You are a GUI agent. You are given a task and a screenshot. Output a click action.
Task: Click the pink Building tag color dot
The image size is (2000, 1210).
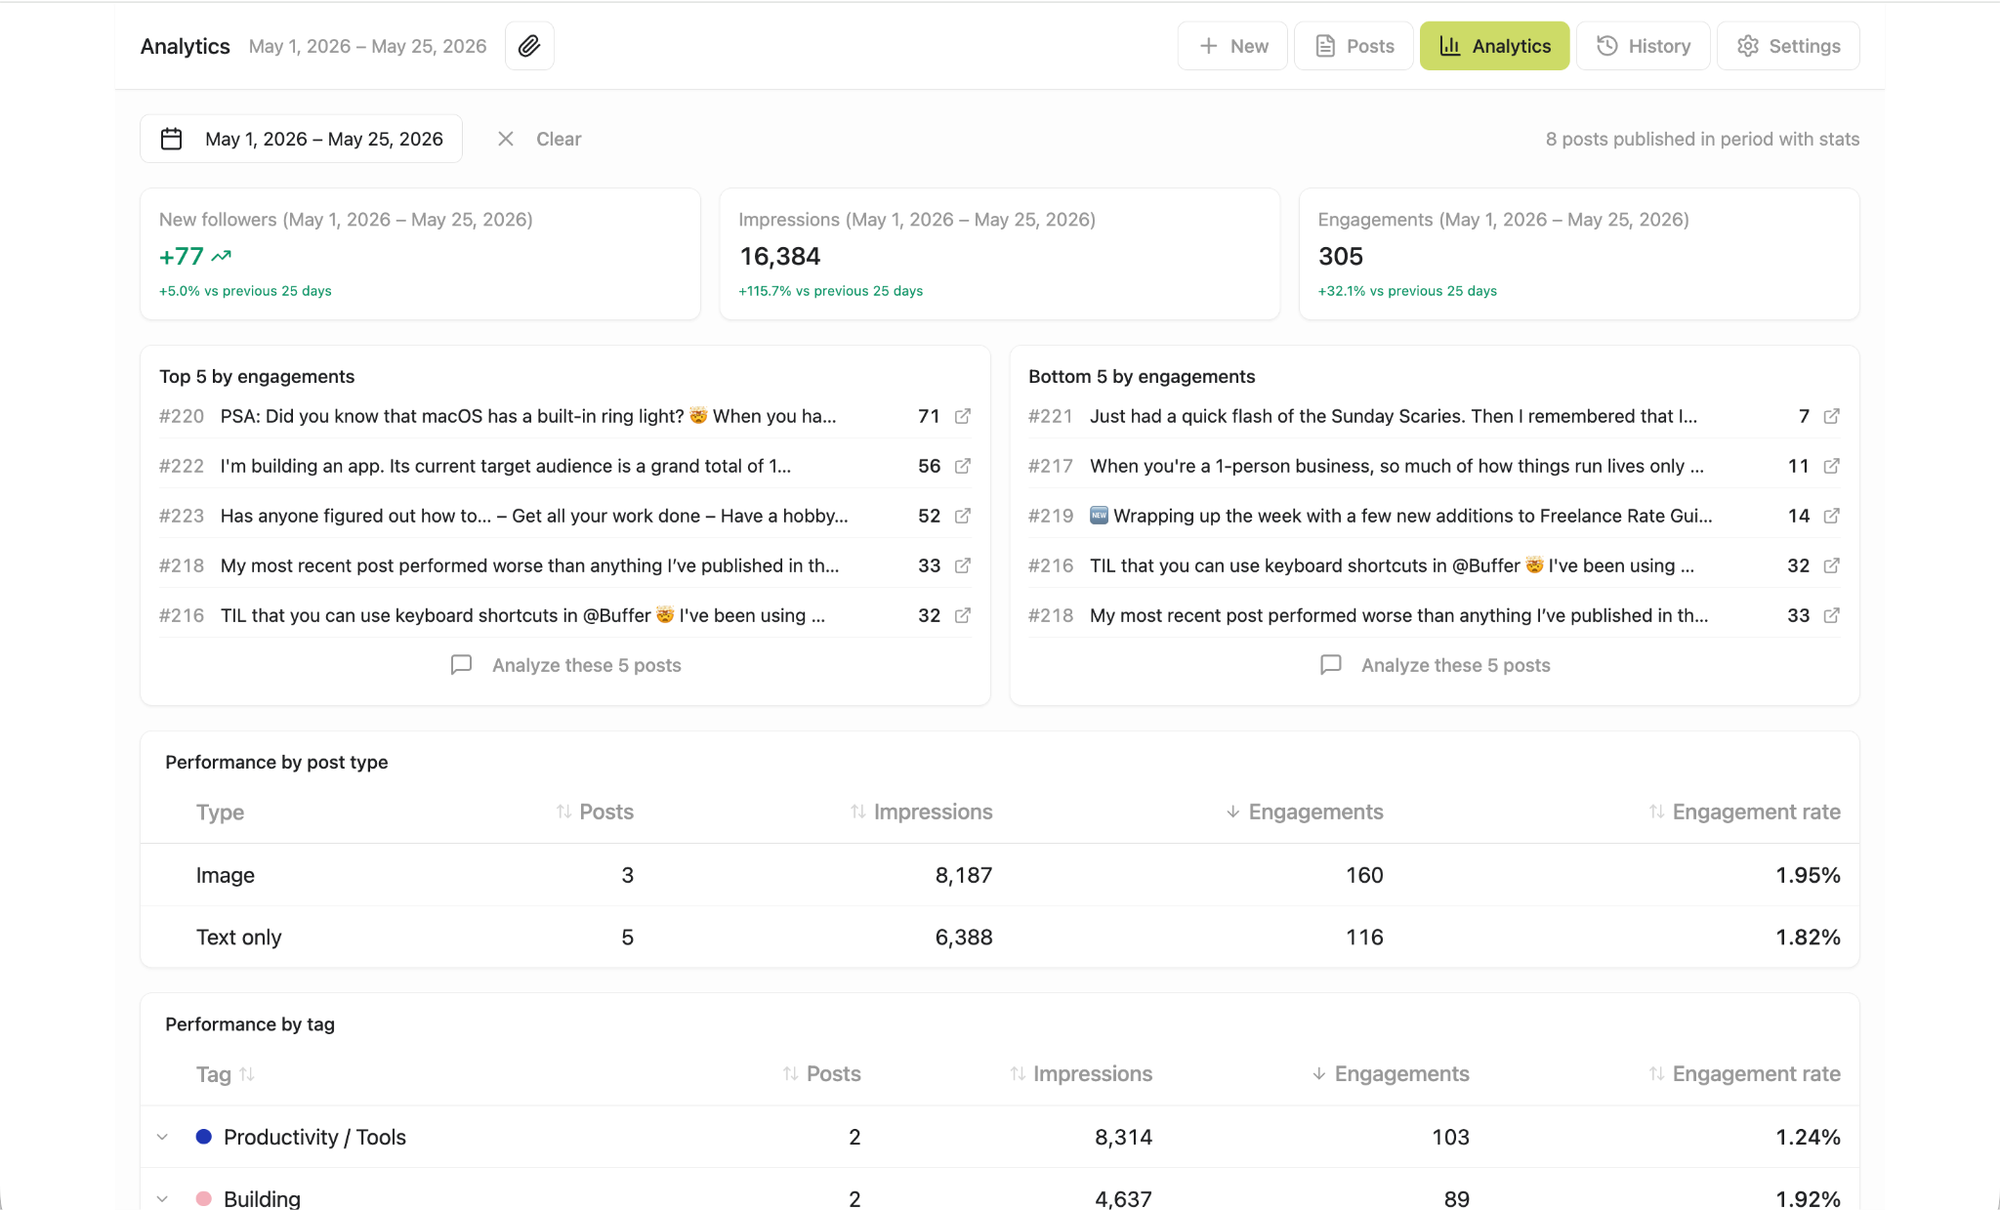pos(204,1198)
